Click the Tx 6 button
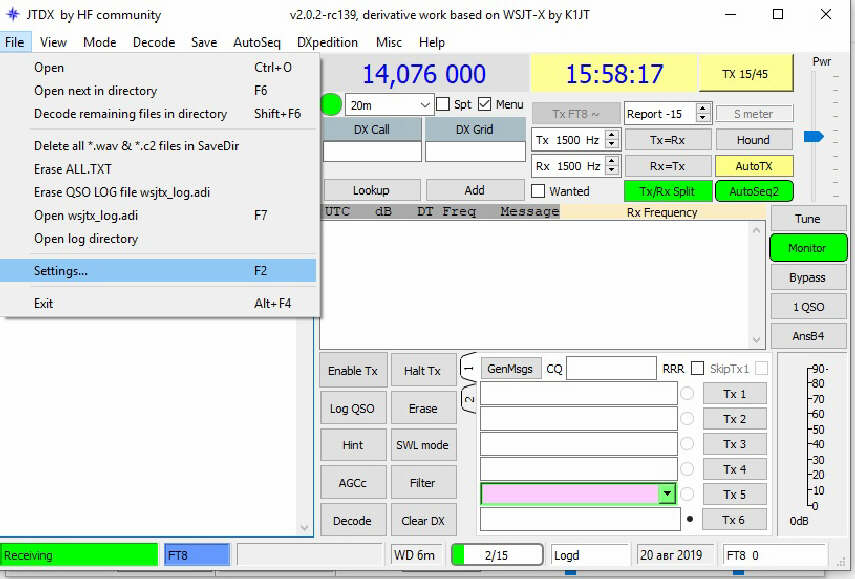The image size is (855, 579). (734, 520)
